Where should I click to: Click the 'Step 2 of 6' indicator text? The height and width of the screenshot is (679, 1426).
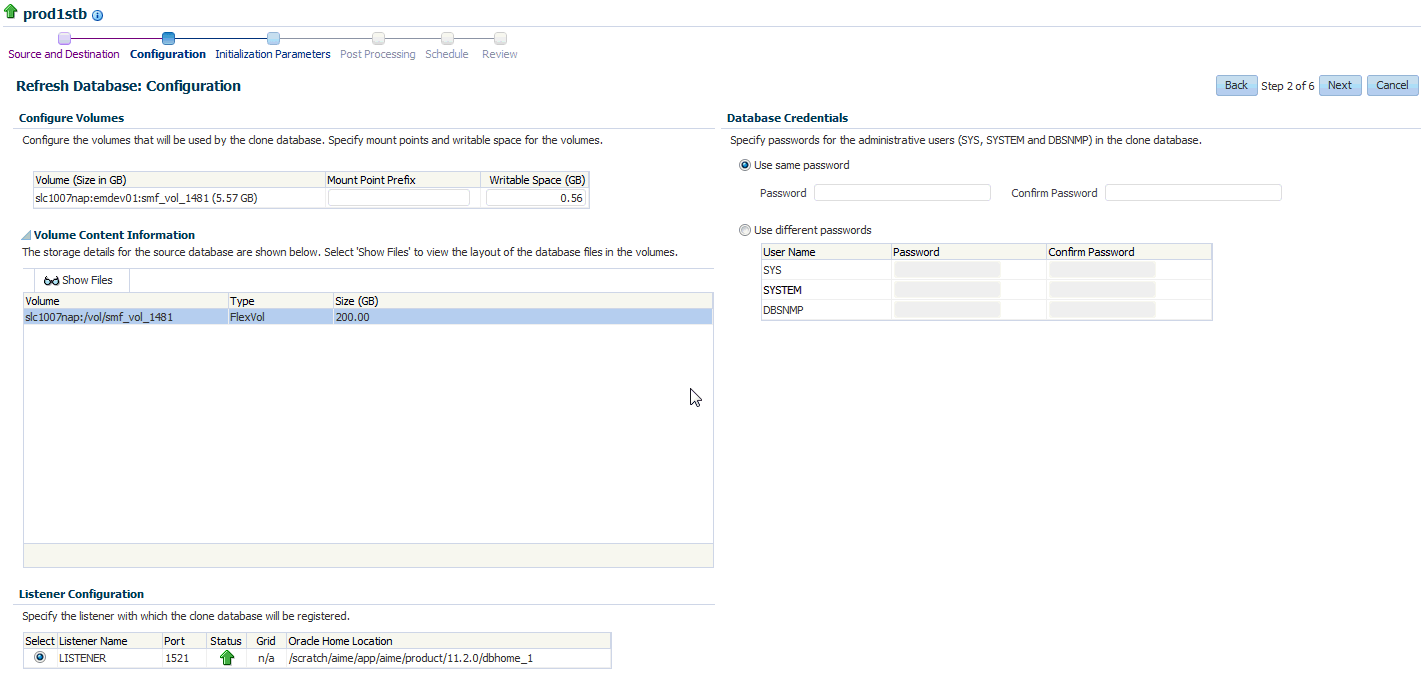click(1288, 86)
